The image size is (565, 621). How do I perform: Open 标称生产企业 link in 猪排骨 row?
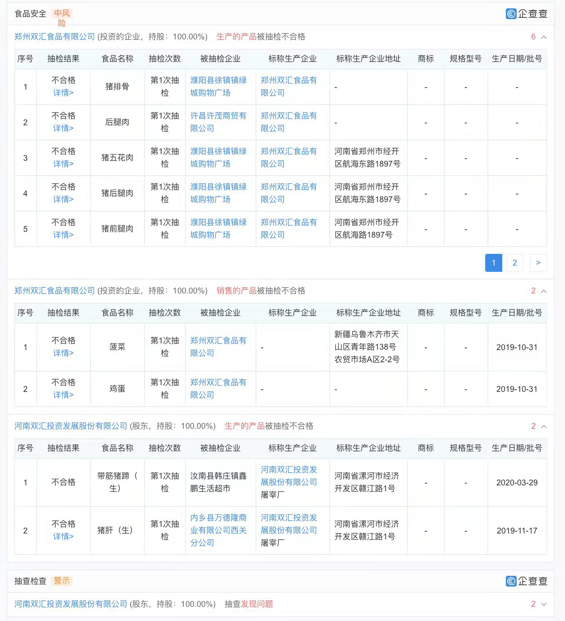(289, 87)
